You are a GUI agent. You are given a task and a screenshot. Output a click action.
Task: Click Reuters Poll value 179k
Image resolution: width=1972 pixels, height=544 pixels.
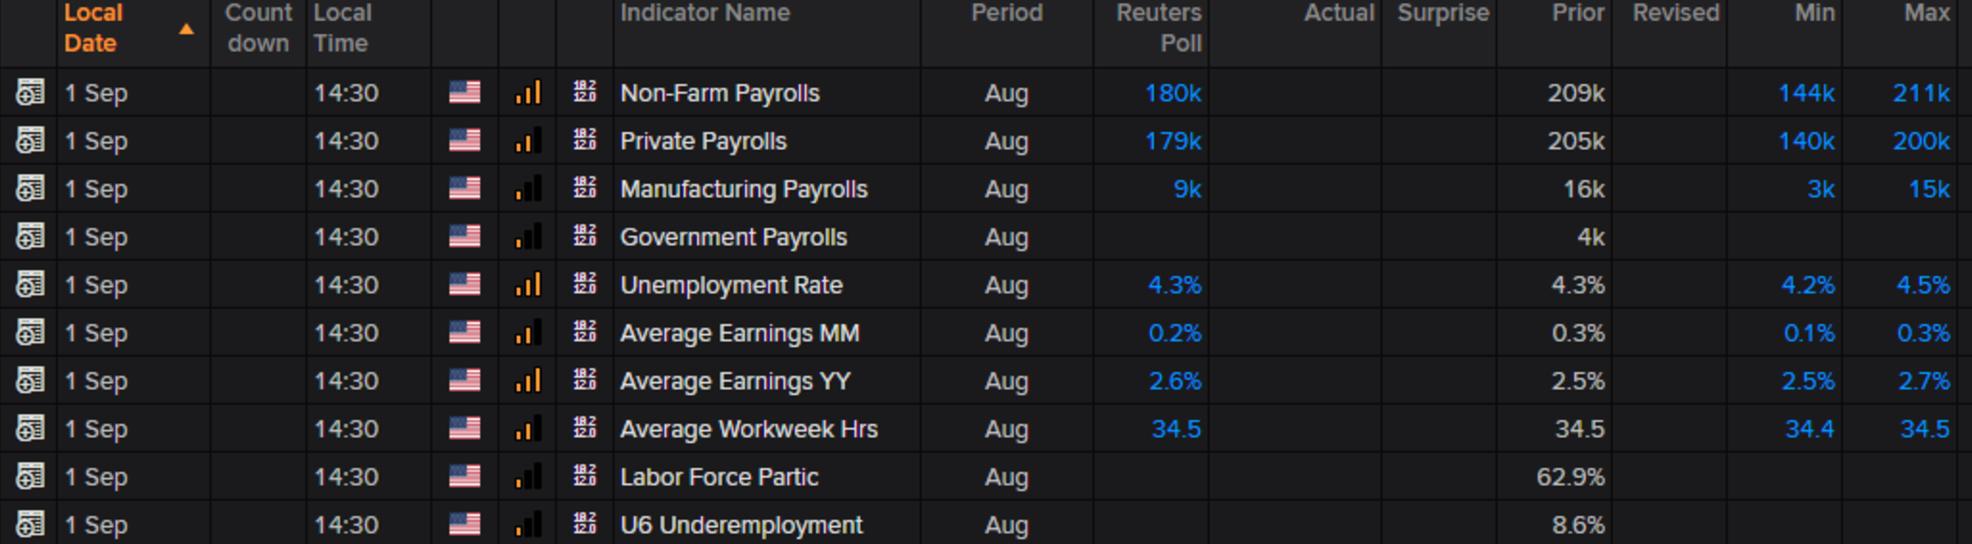(x=1173, y=141)
